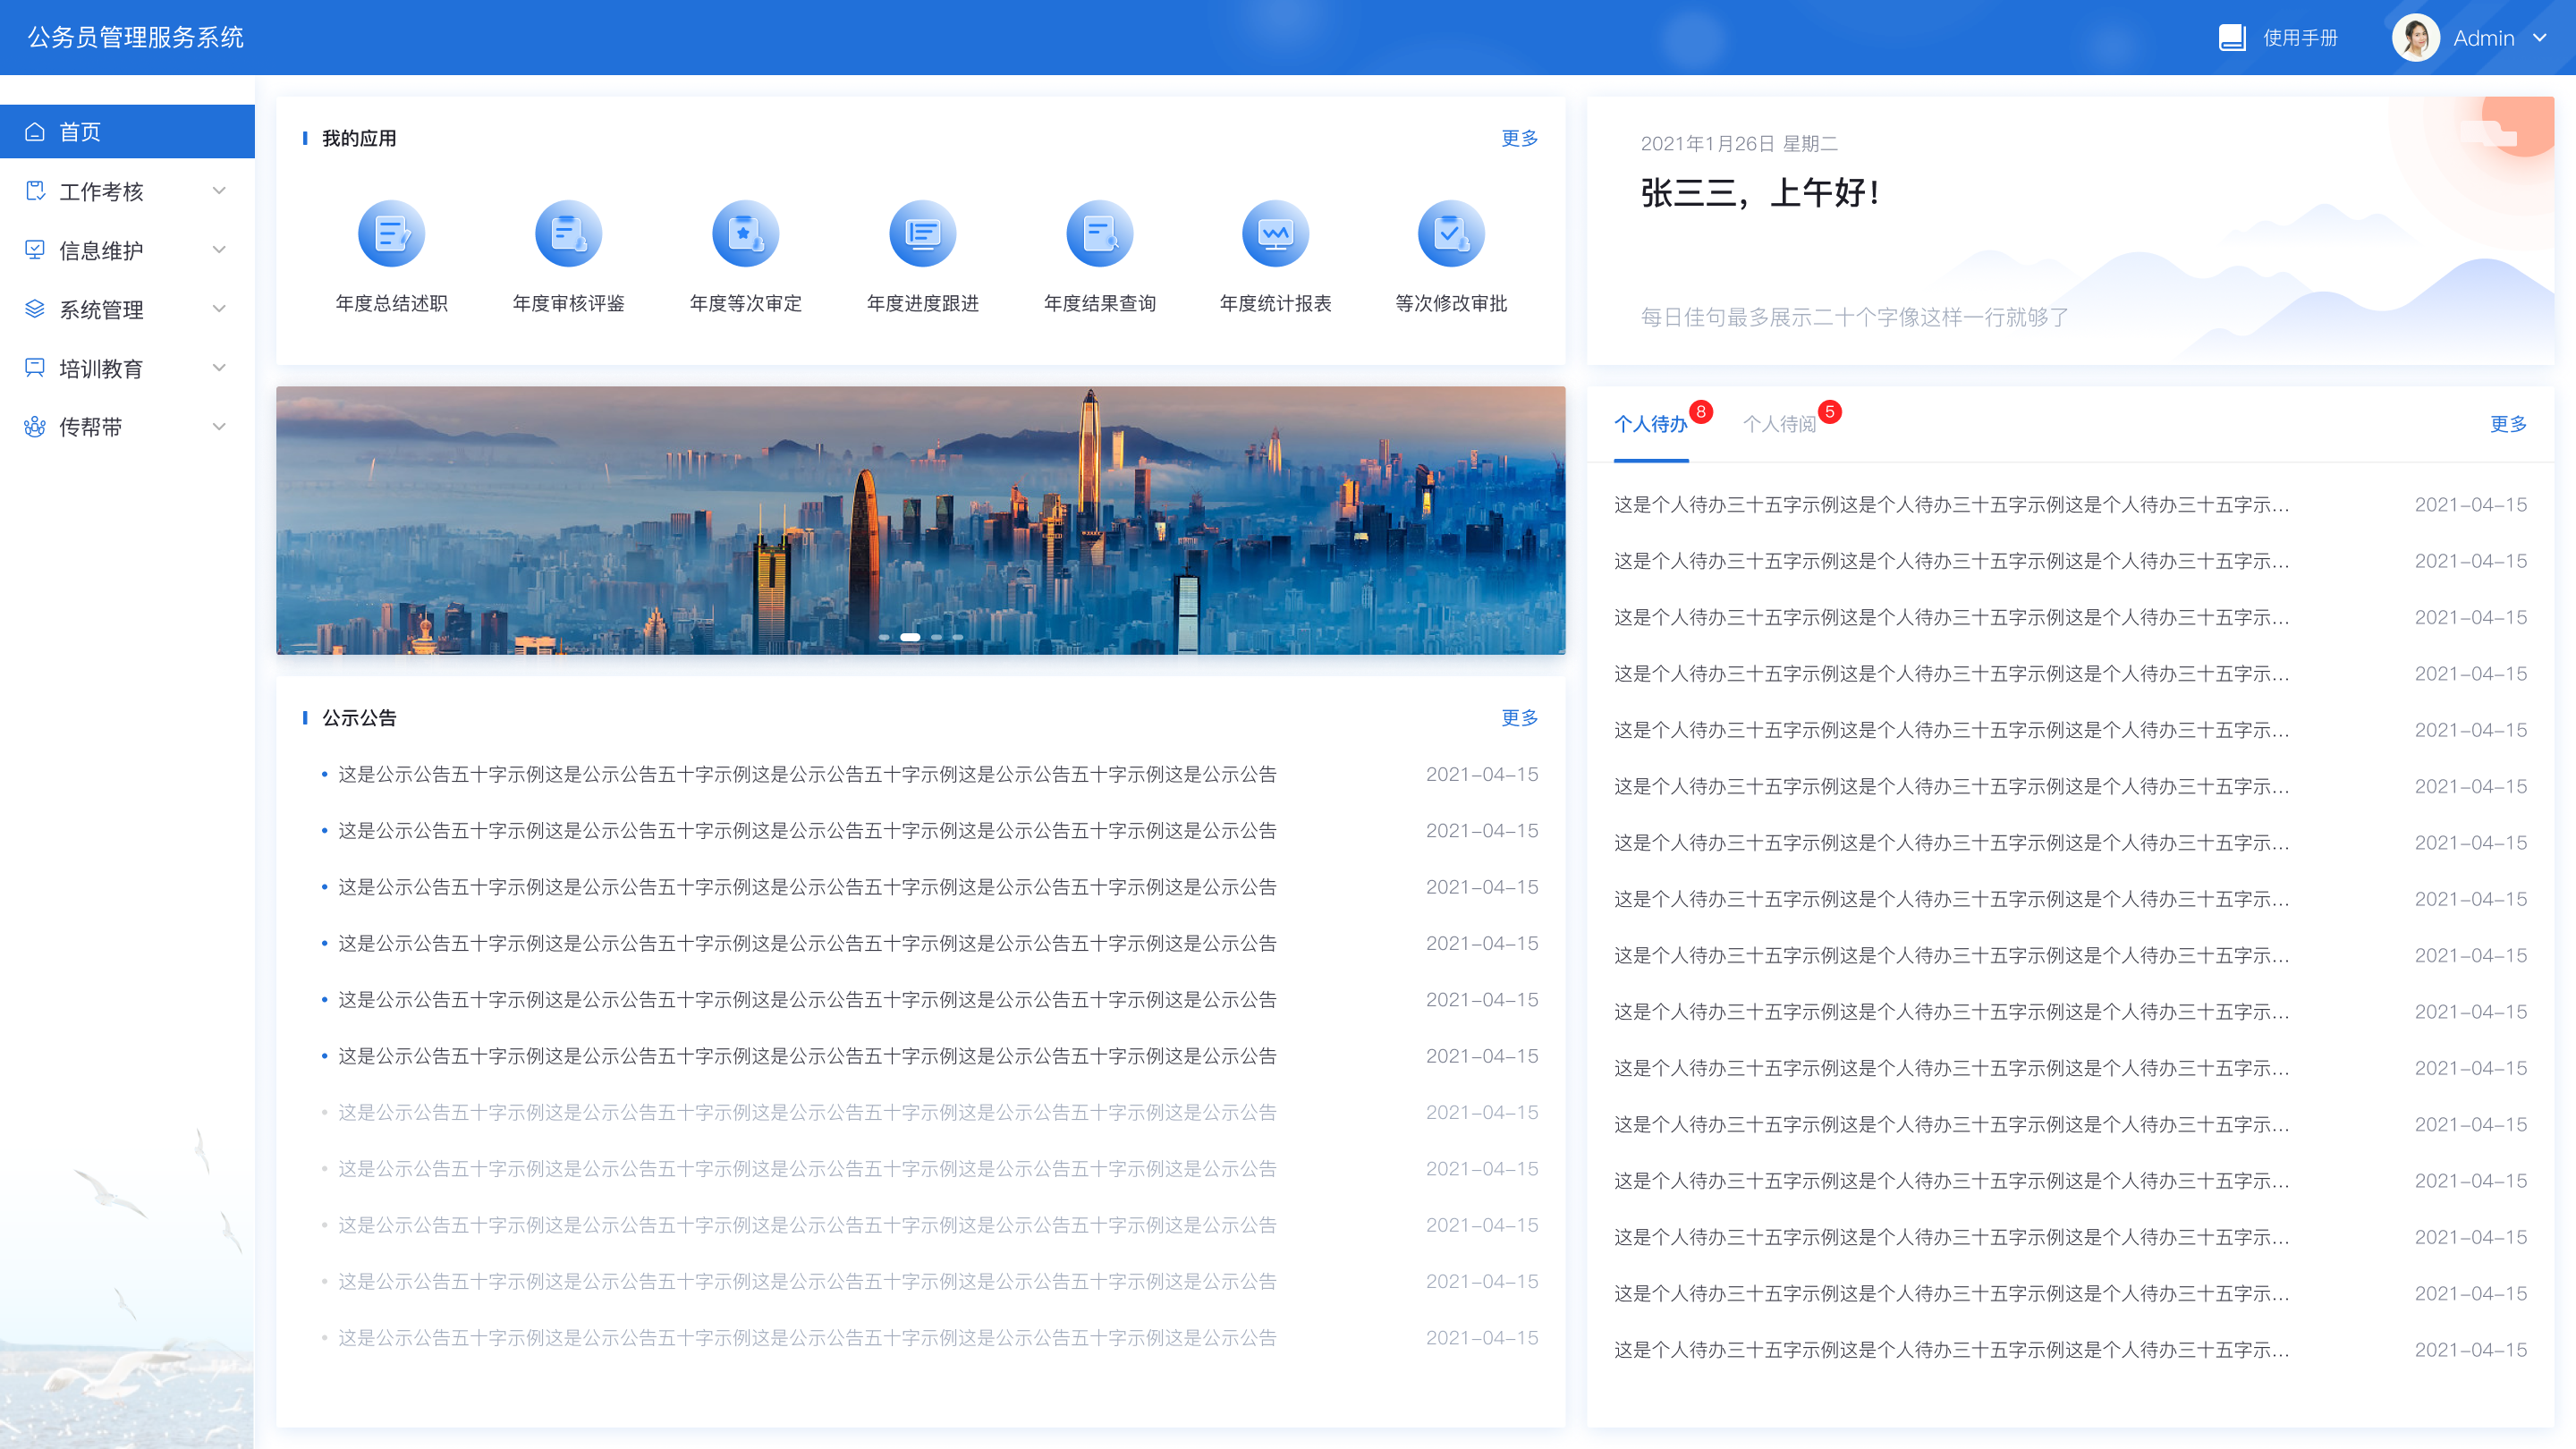The image size is (2576, 1449).
Task: Click the 每日佳句 quote line
Action: (1854, 317)
